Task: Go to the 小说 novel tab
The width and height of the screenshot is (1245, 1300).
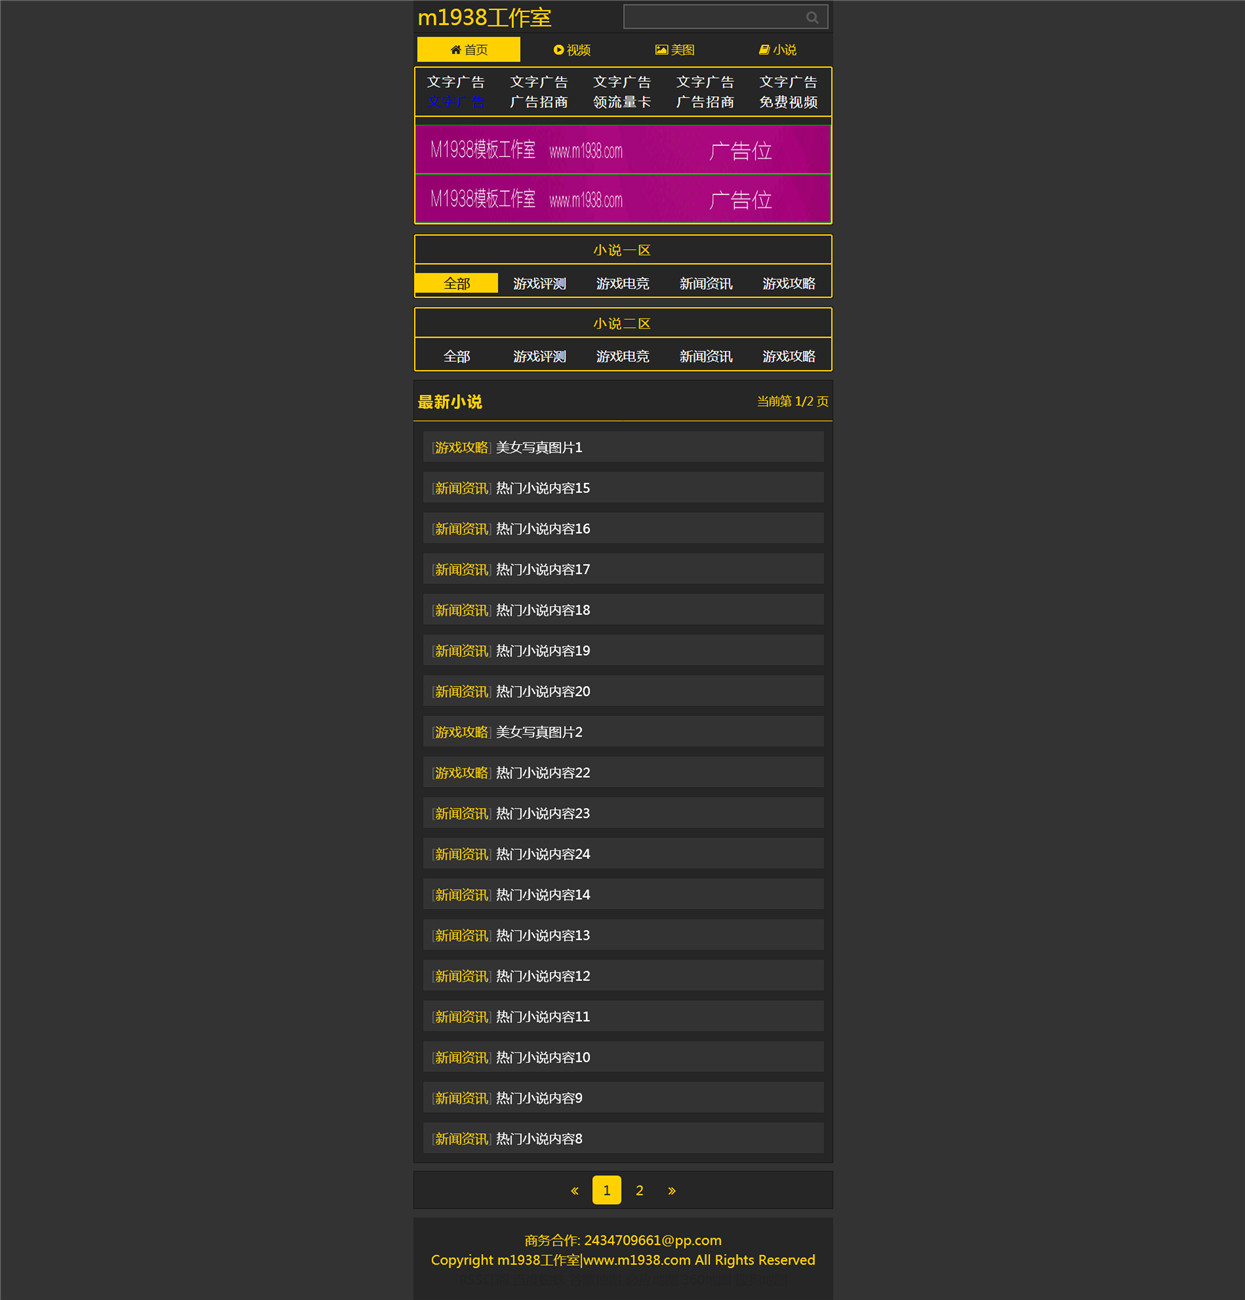Action: 778,50
